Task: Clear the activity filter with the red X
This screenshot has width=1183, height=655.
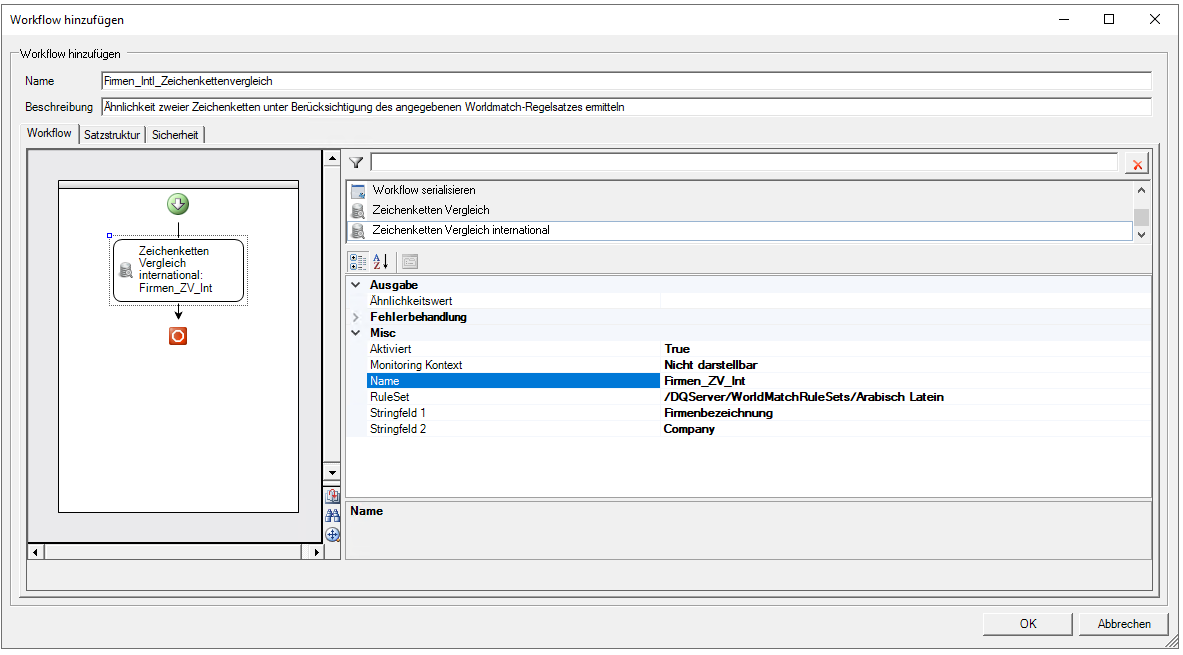Action: click(x=1137, y=164)
